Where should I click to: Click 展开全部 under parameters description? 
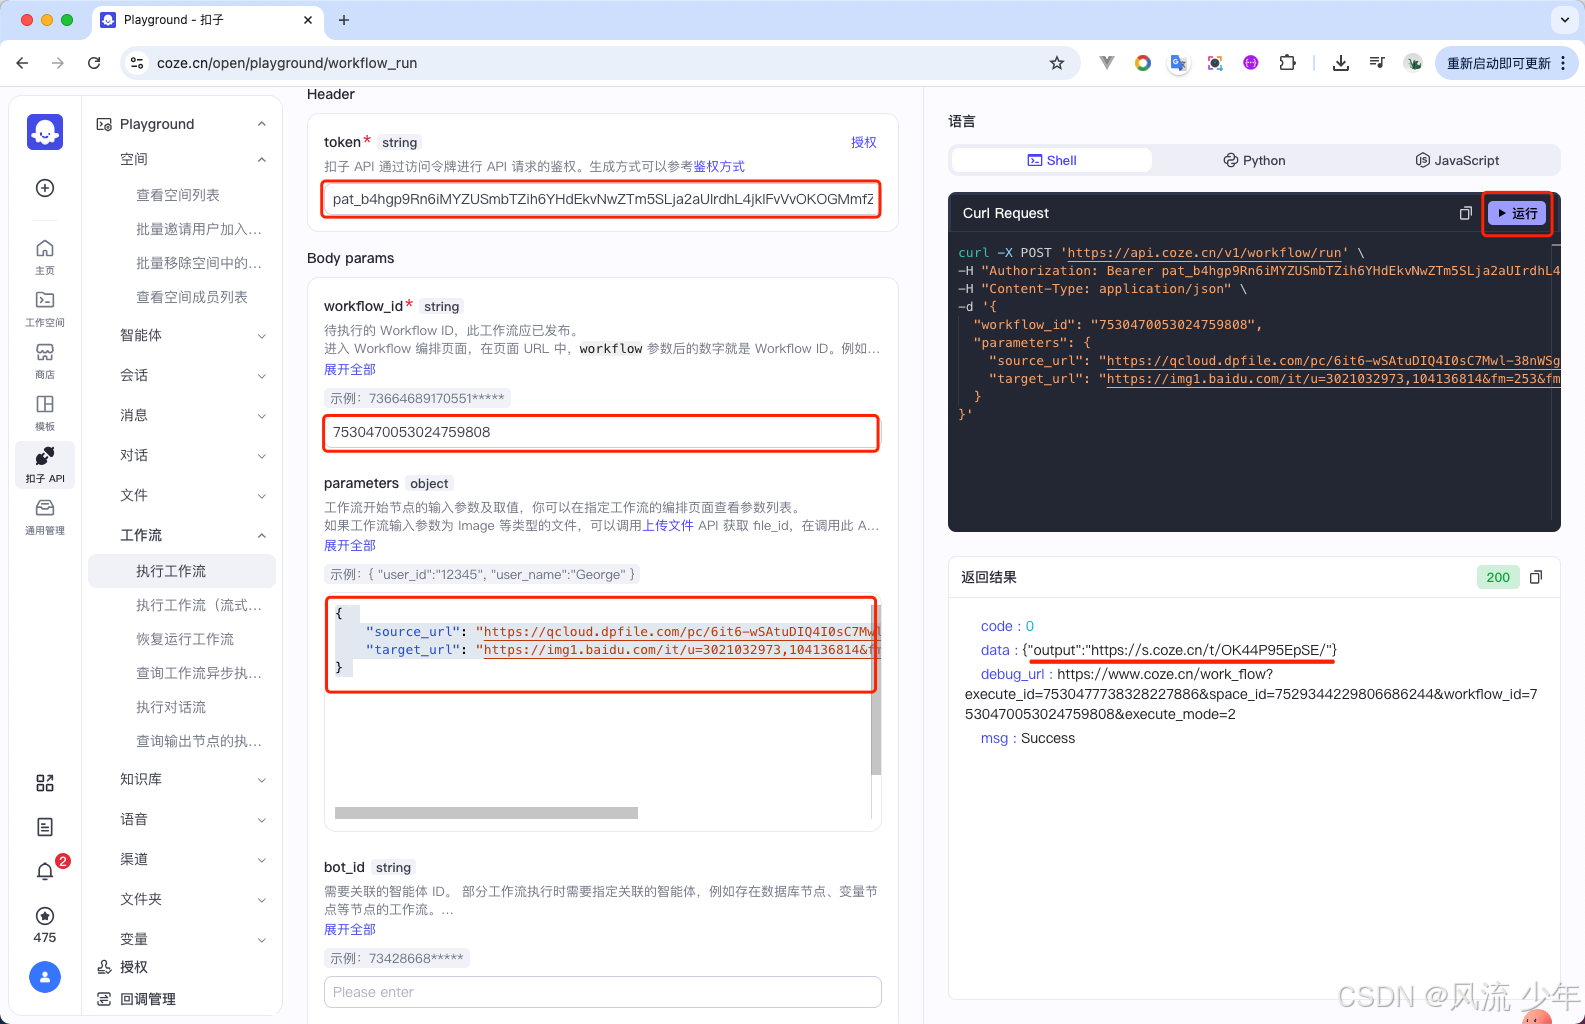coord(350,545)
